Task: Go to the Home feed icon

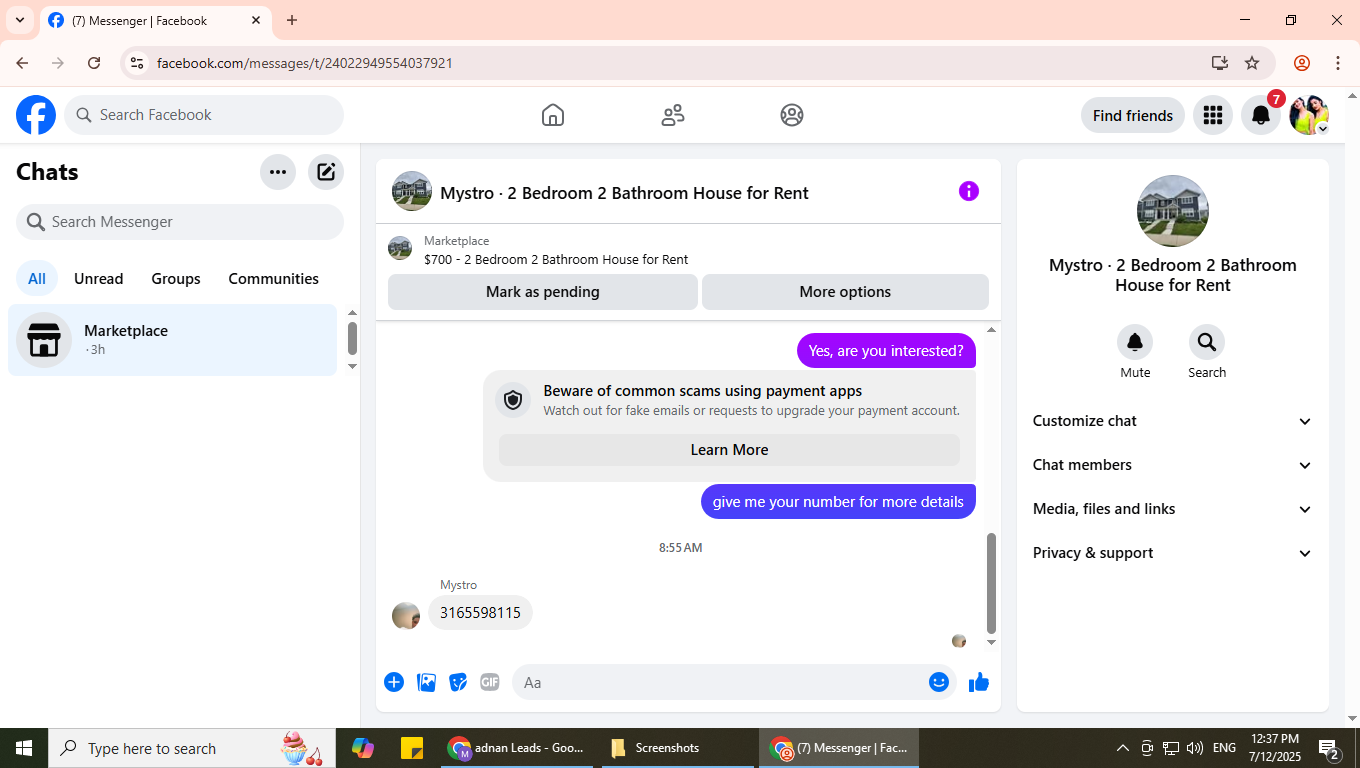Action: tap(553, 115)
